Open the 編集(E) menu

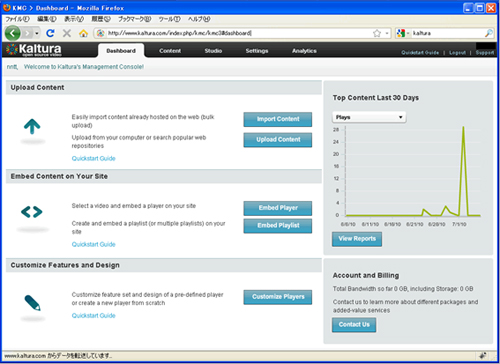click(47, 19)
